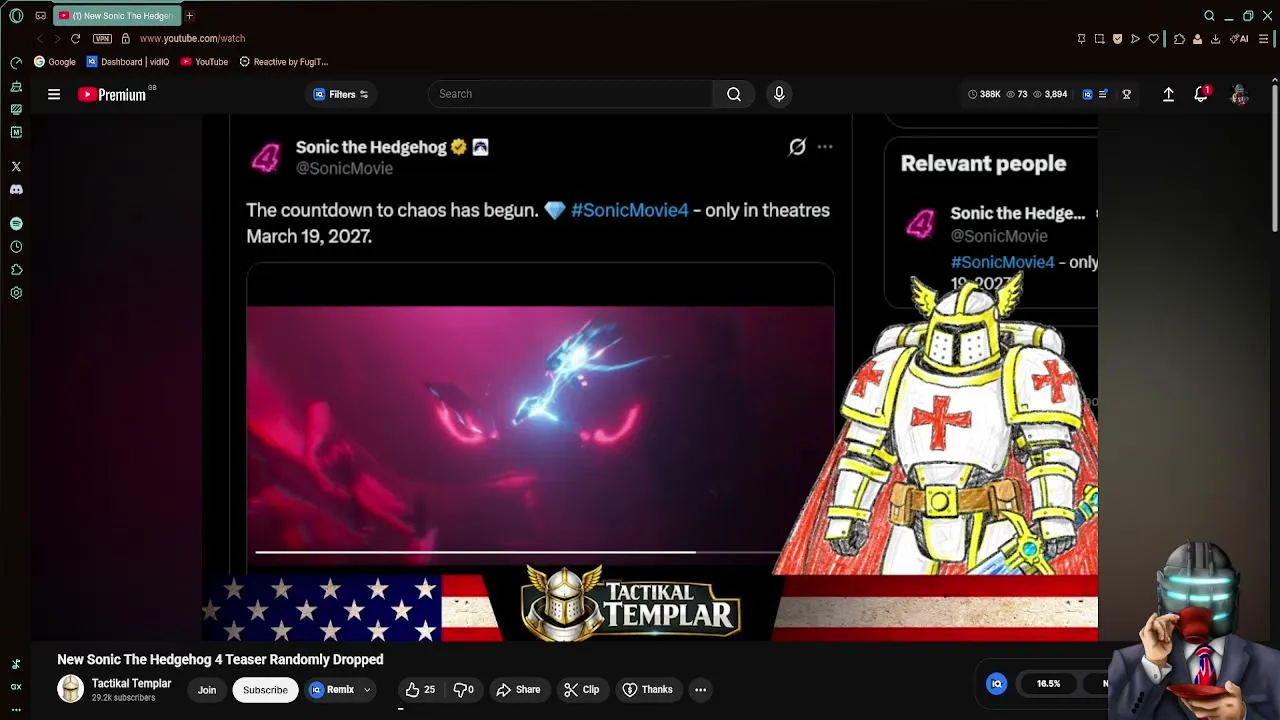The image size is (1280, 720).
Task: Open the Spotify sidebar icon
Action: click(x=16, y=223)
